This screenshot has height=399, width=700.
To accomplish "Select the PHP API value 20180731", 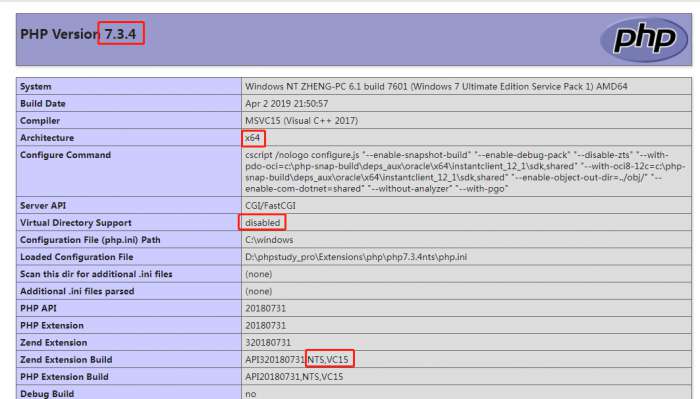I will [x=265, y=308].
